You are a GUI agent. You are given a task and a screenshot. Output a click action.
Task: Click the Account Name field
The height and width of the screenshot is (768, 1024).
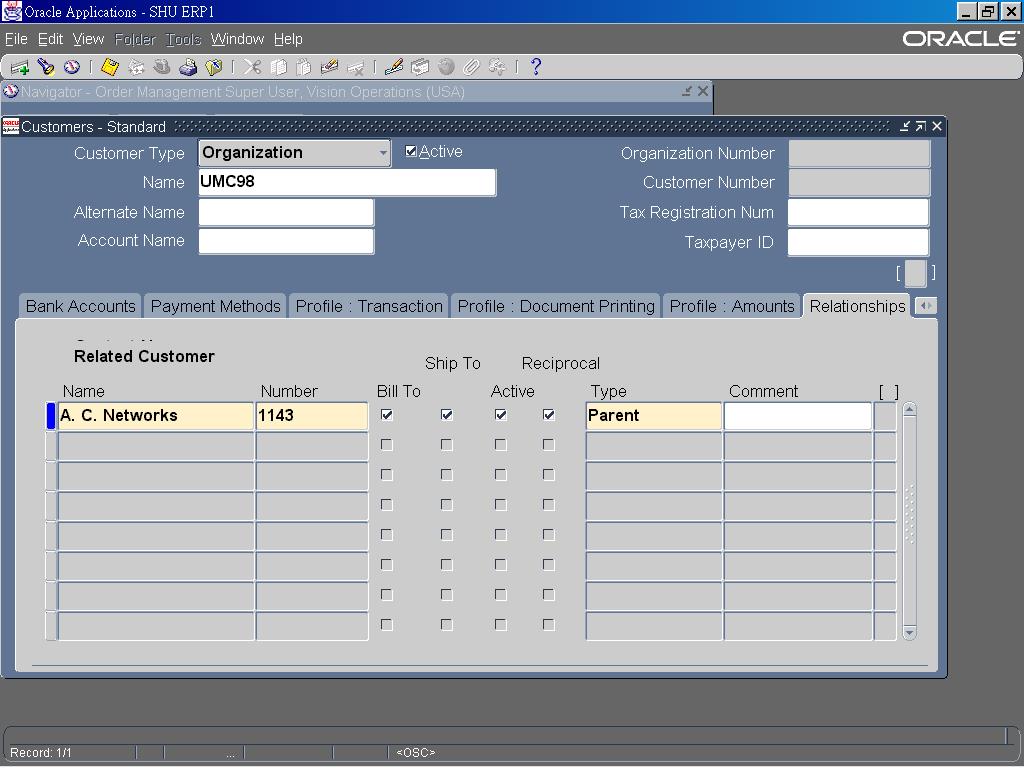286,241
